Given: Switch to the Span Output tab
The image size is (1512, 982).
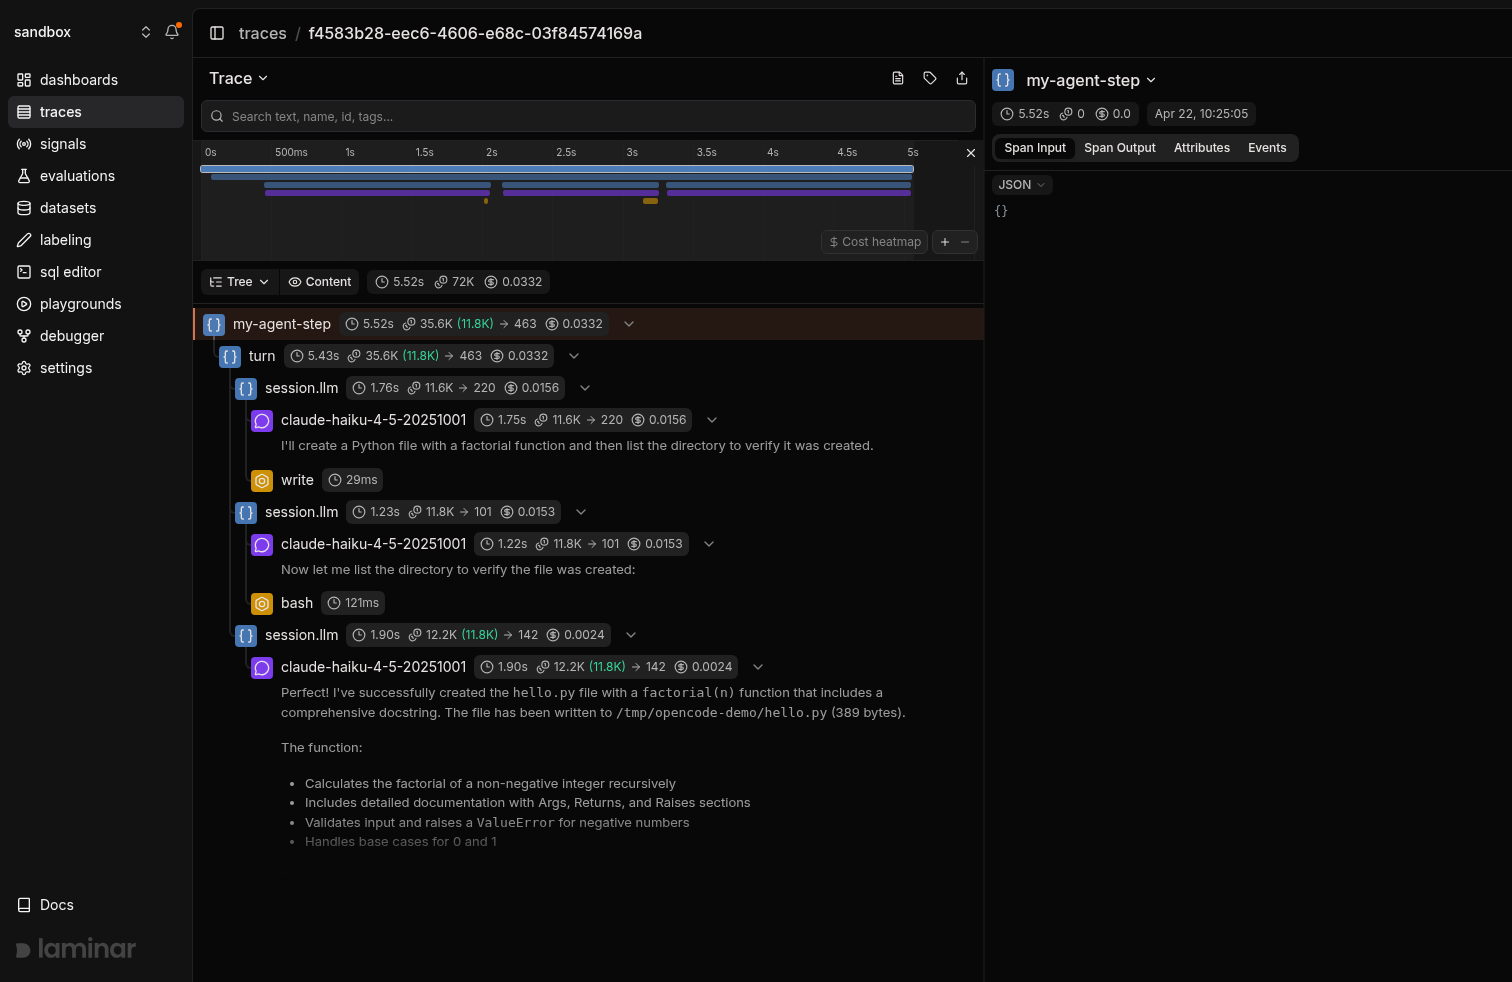Looking at the screenshot, I should 1120,148.
